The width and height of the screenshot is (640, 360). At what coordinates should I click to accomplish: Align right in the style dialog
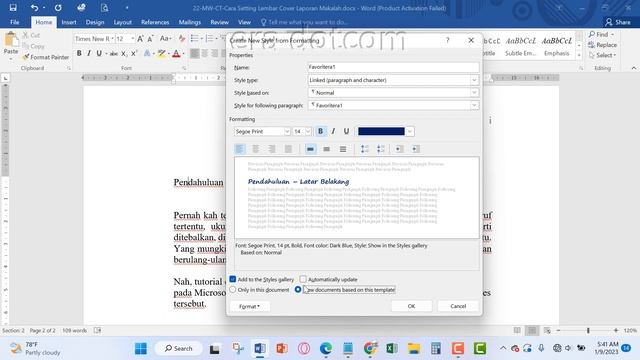click(272, 149)
